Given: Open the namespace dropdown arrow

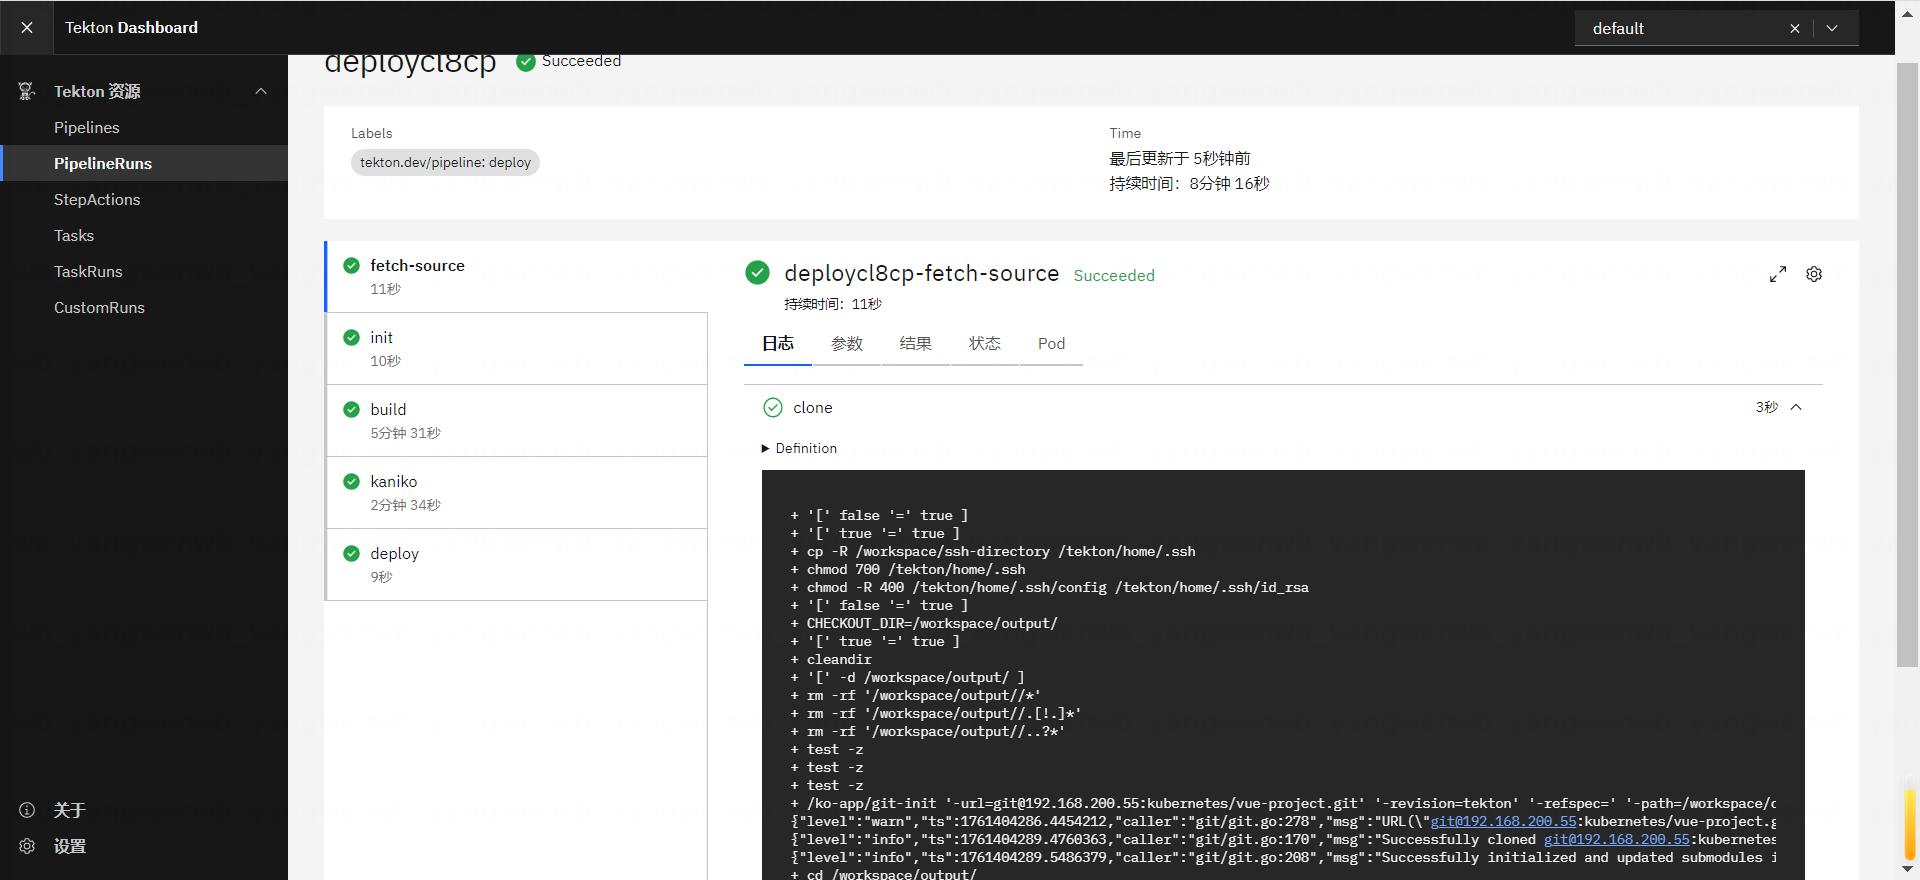Looking at the screenshot, I should tap(1832, 28).
